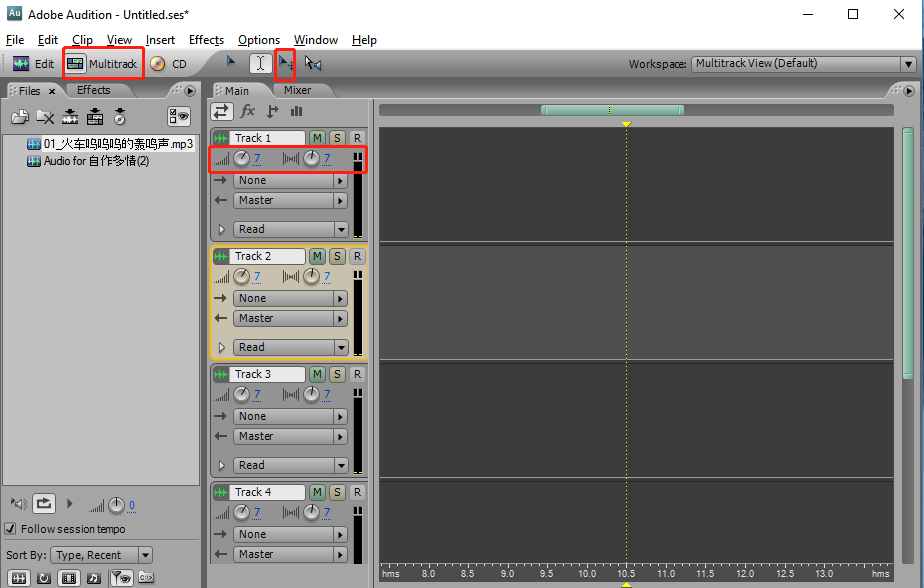Toggle the Files panel Auto-Play speaker icon
The height and width of the screenshot is (588, 924).
click(x=19, y=504)
